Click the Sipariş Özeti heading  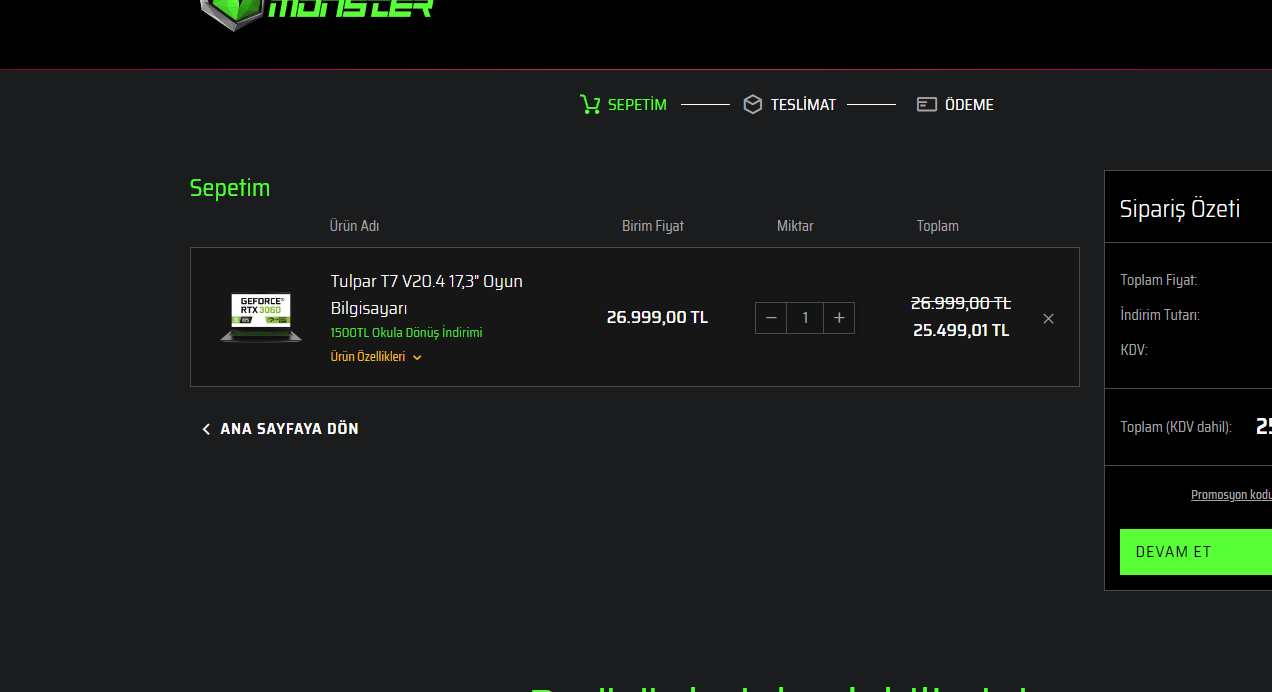click(x=1180, y=209)
